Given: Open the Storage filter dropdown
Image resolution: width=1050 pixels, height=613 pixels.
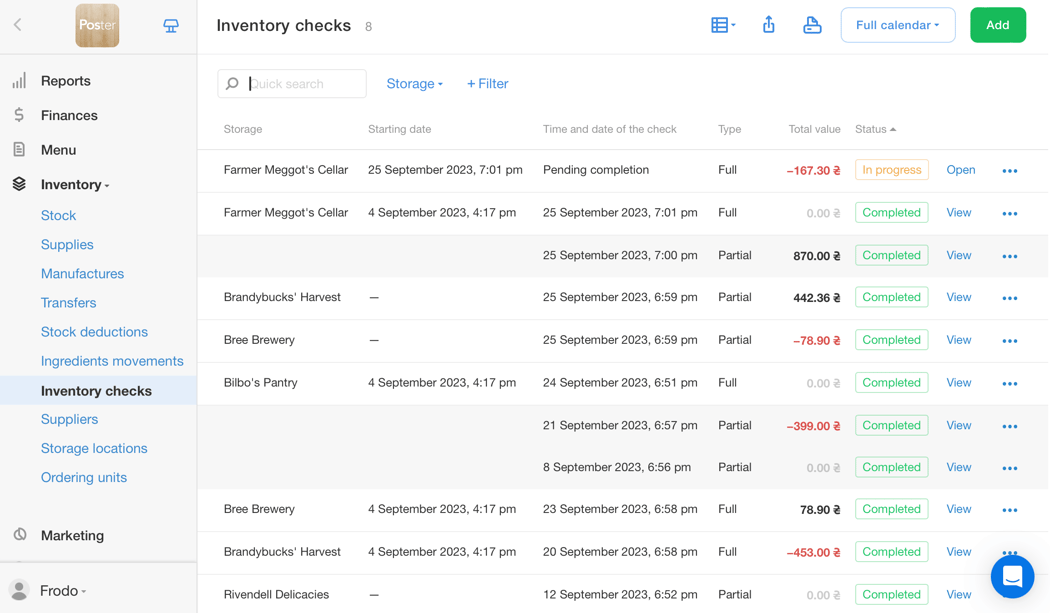Looking at the screenshot, I should click(414, 84).
